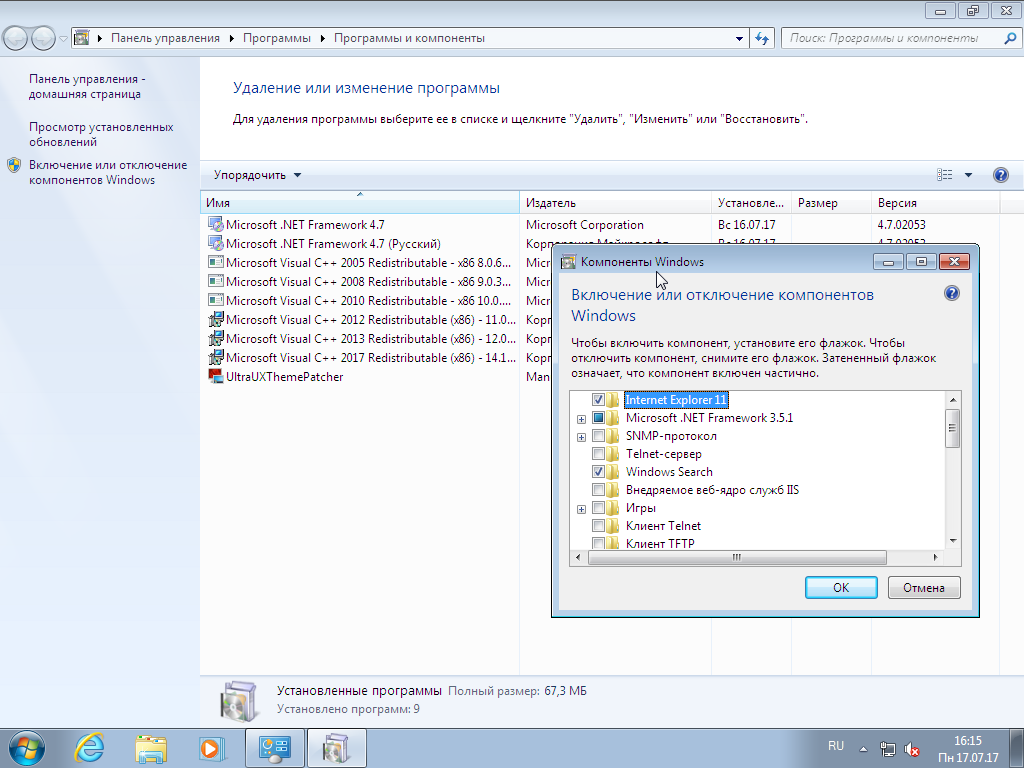Click Включение или отключение компонентов Windows link

point(108,172)
